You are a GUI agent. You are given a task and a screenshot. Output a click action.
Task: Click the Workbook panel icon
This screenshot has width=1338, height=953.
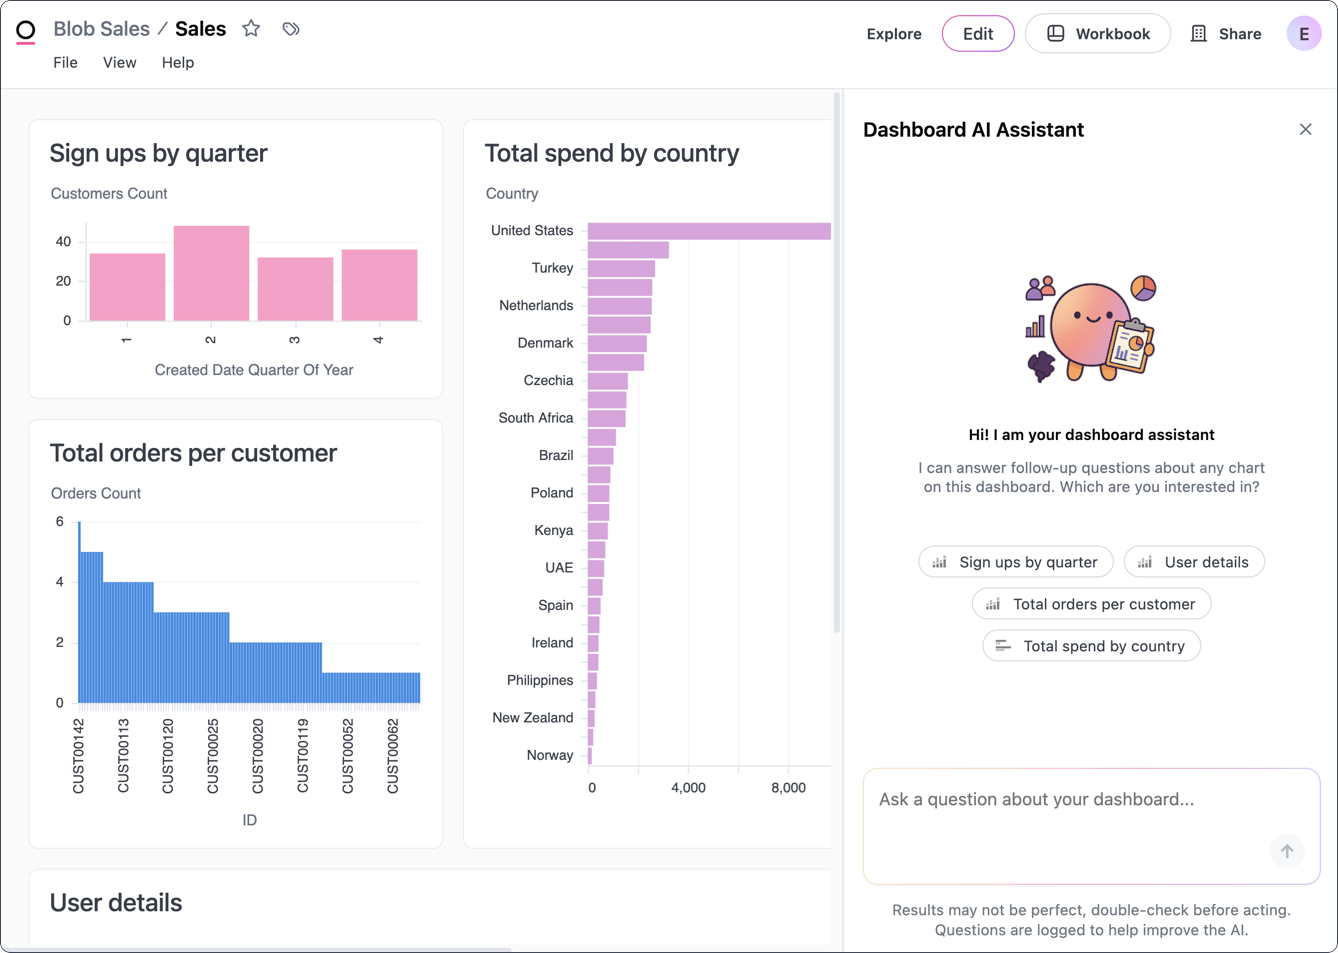1056,33
